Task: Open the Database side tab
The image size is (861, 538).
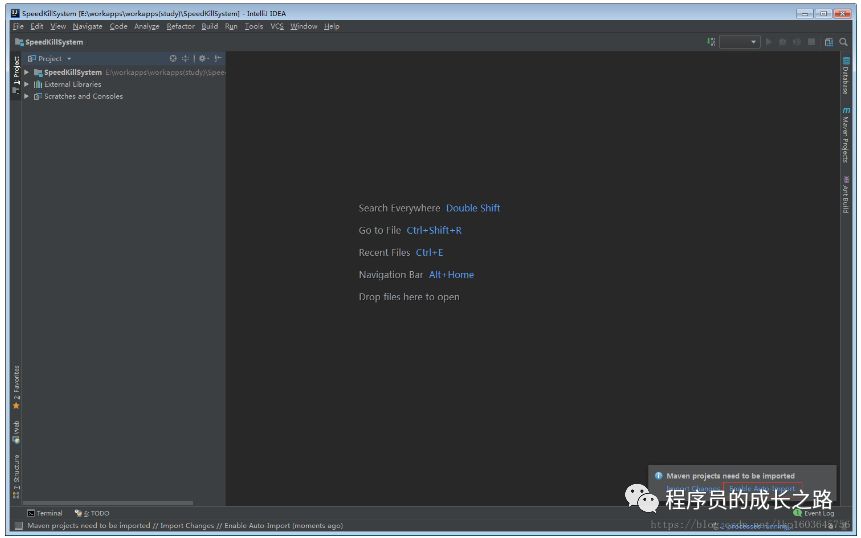Action: pyautogui.click(x=845, y=75)
